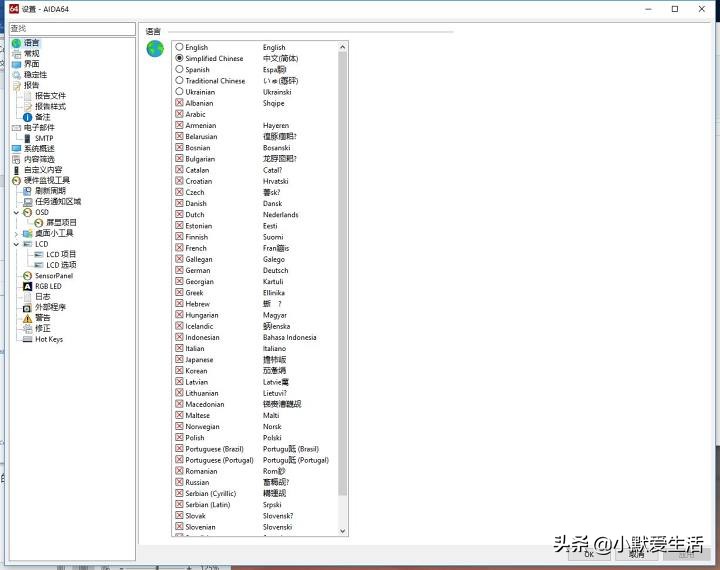Maximize the AIDA64 settings window
The height and width of the screenshot is (570, 720).
[675, 9]
